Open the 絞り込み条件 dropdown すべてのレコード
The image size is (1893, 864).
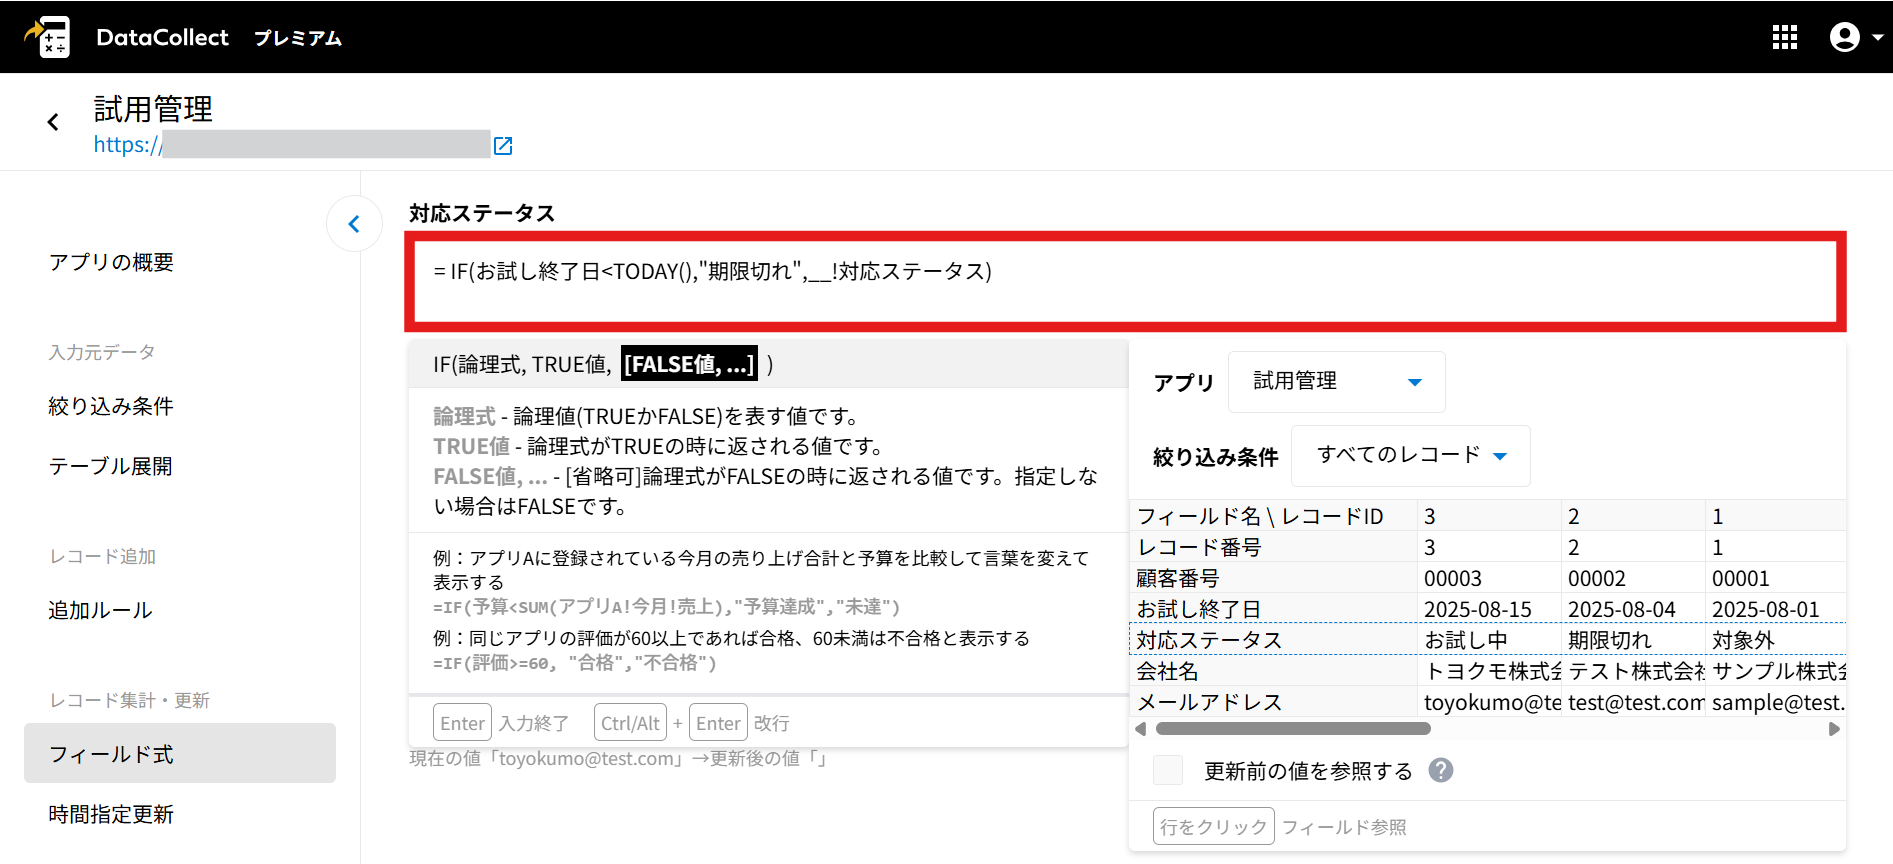coord(1410,456)
